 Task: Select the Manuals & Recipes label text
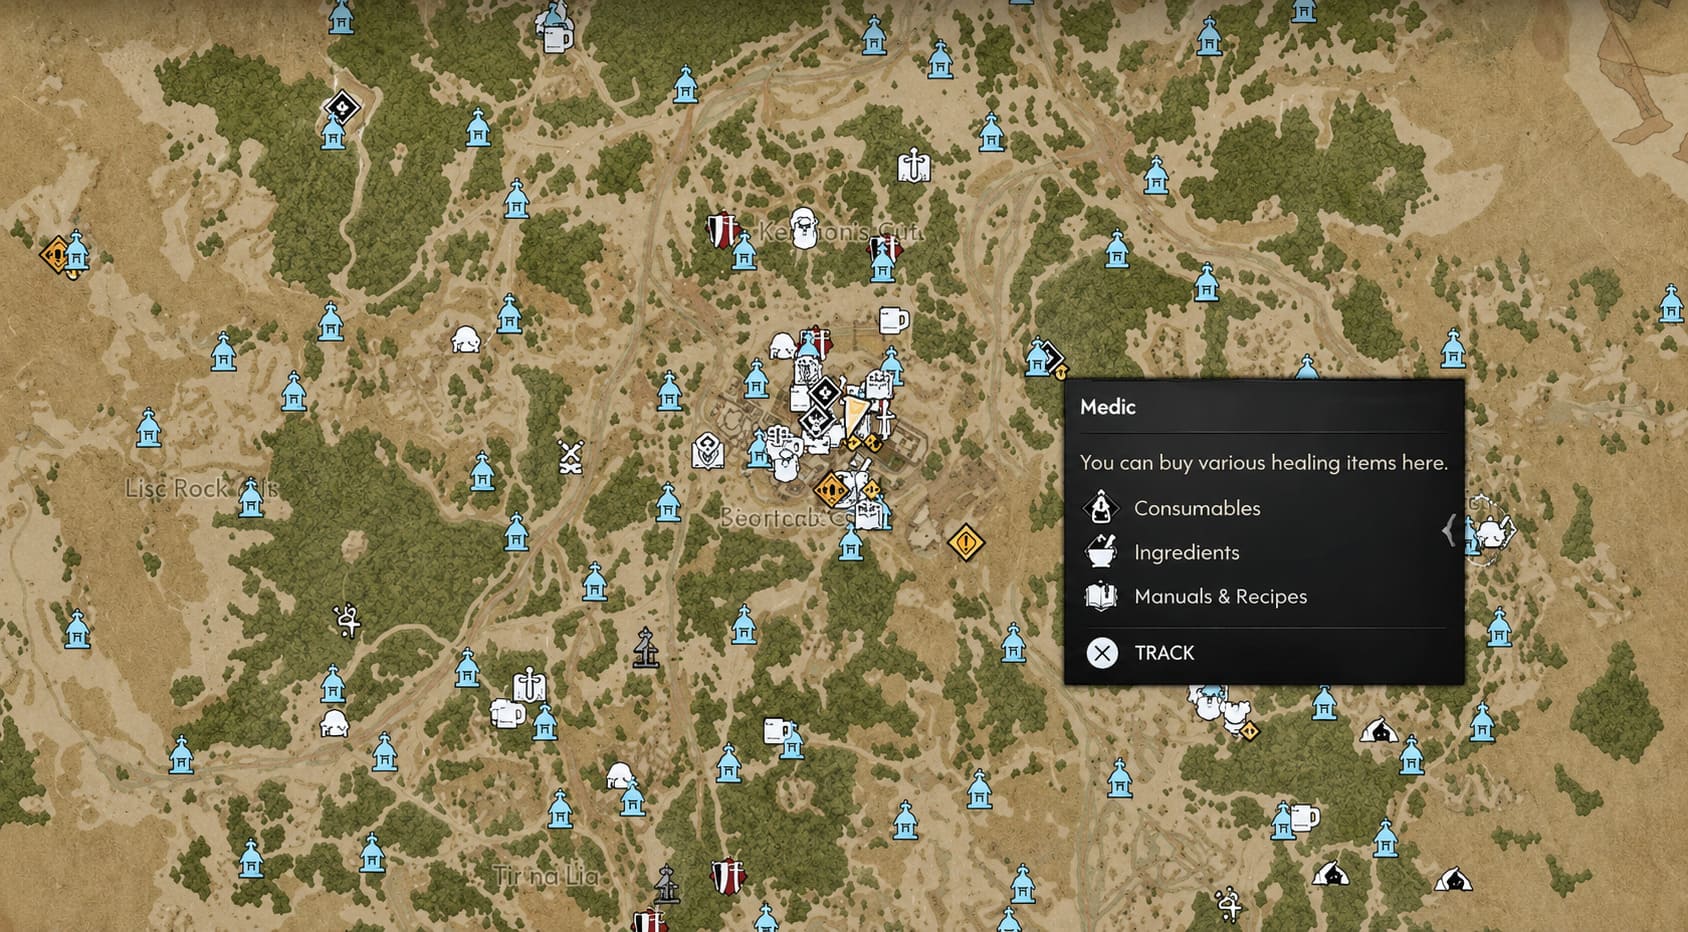coord(1220,596)
